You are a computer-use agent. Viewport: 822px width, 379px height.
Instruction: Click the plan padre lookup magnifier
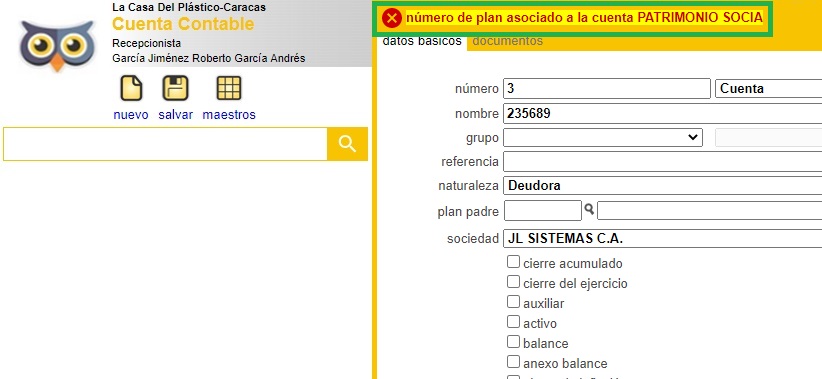[x=589, y=209]
